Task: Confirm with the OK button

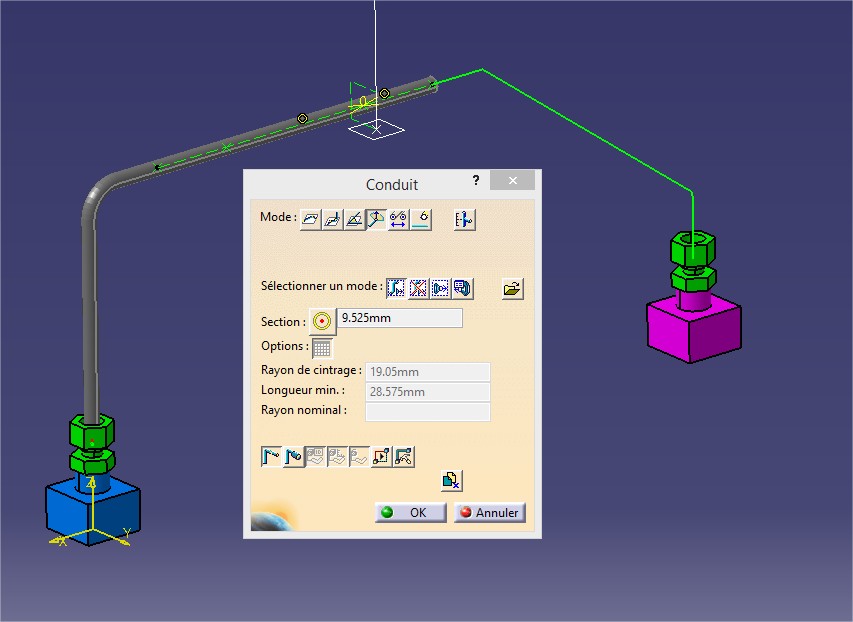Action: tap(411, 513)
